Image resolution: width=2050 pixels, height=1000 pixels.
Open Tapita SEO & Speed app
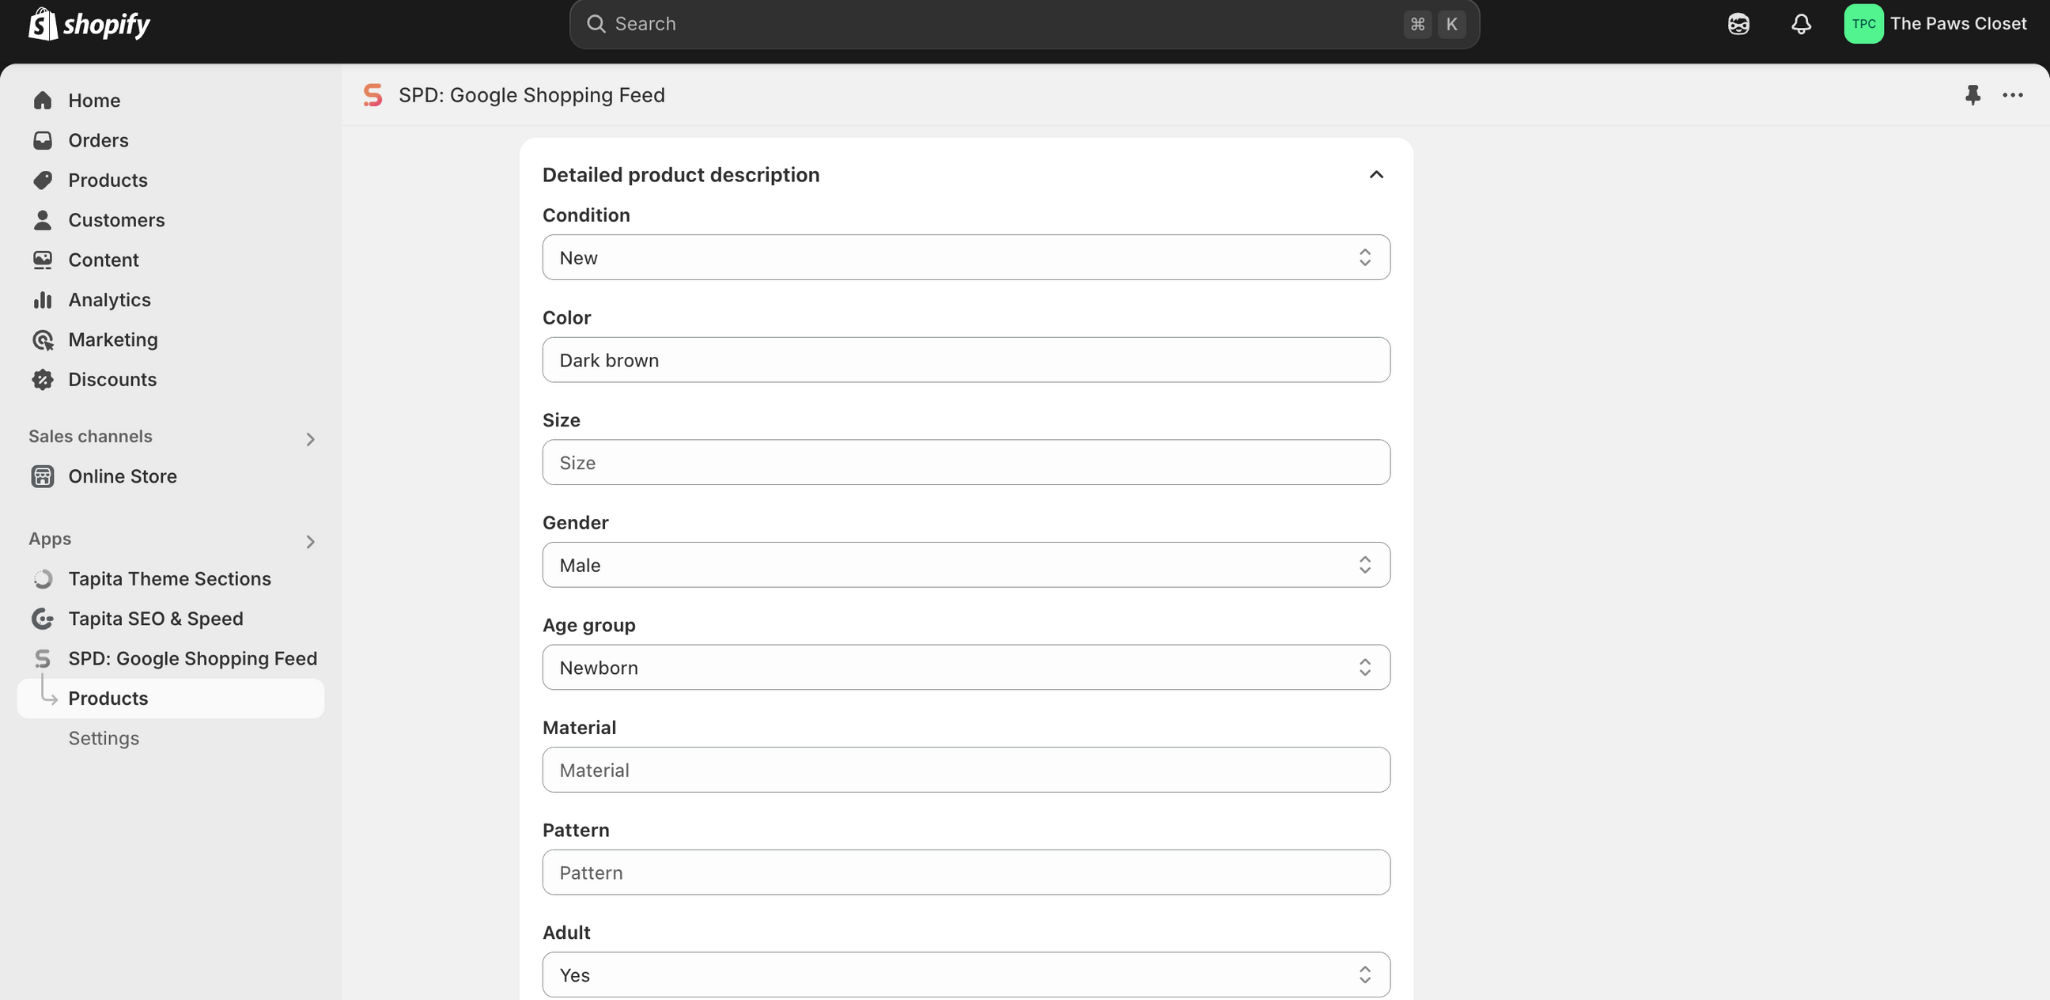pos(155,619)
